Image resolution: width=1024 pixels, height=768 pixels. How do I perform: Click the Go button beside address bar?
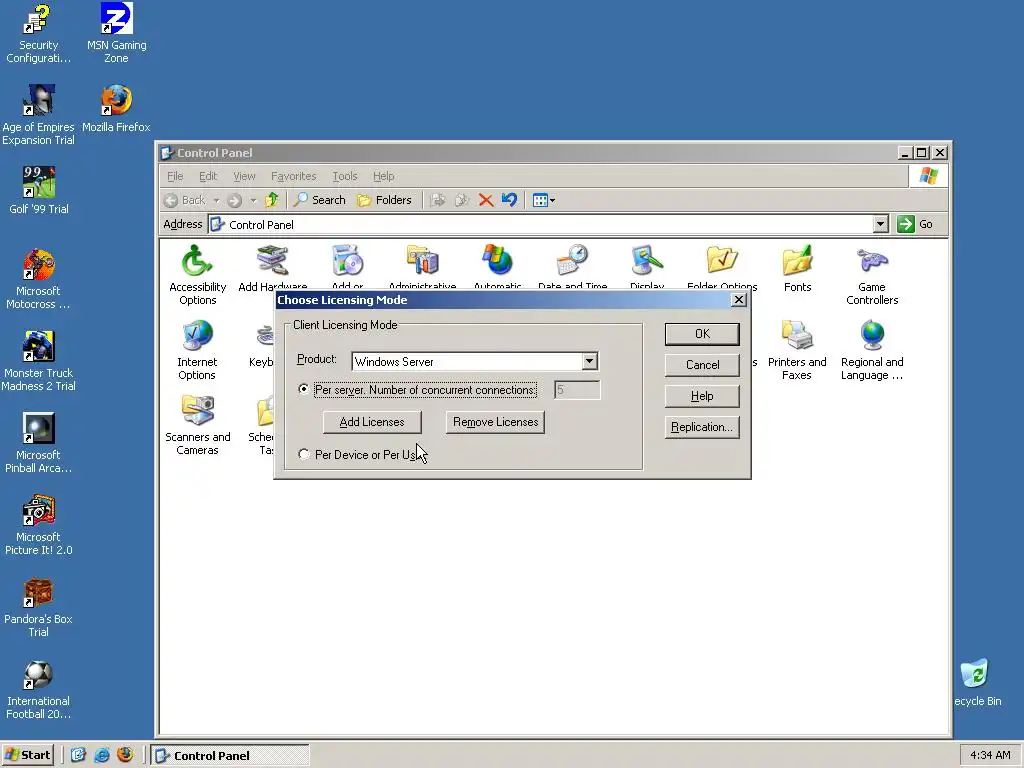click(x=916, y=224)
